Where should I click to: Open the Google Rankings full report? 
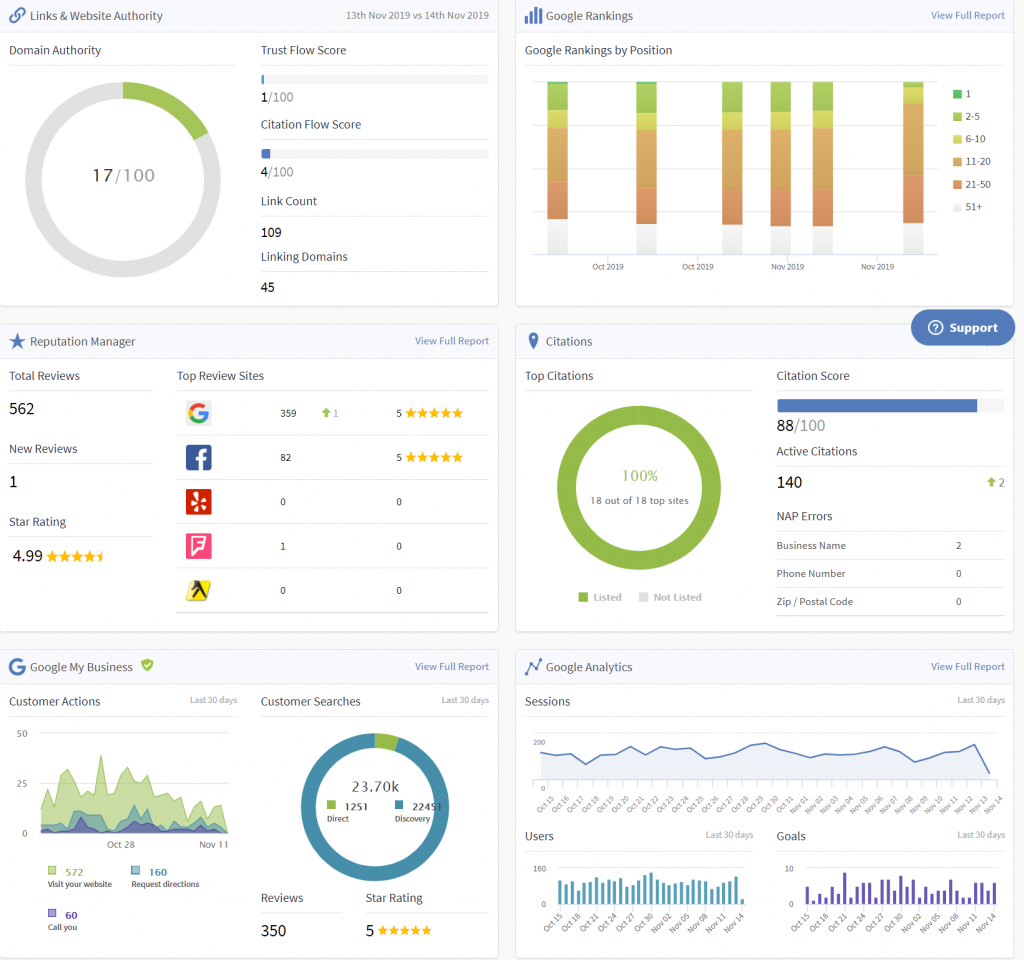(x=967, y=15)
